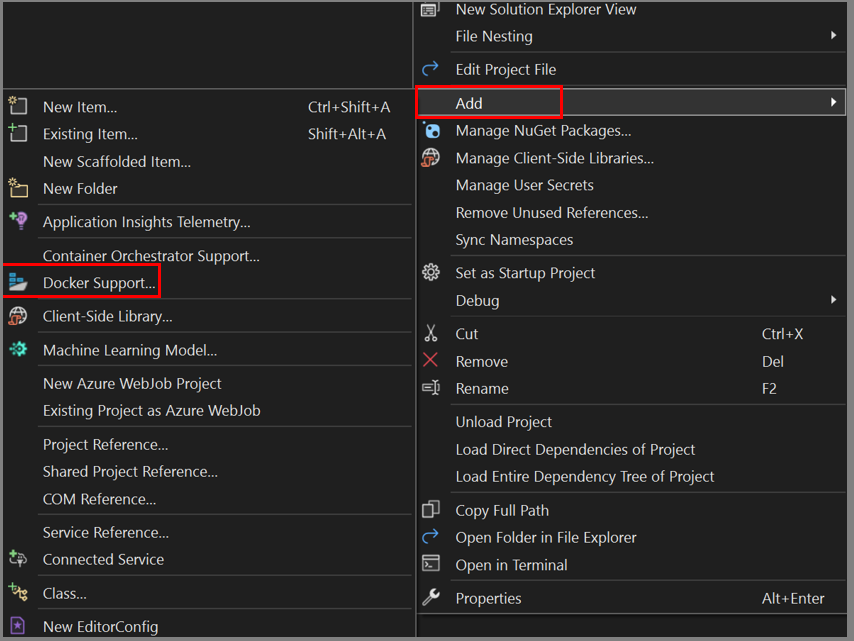Select the Connected Service plug icon

(x=18, y=560)
